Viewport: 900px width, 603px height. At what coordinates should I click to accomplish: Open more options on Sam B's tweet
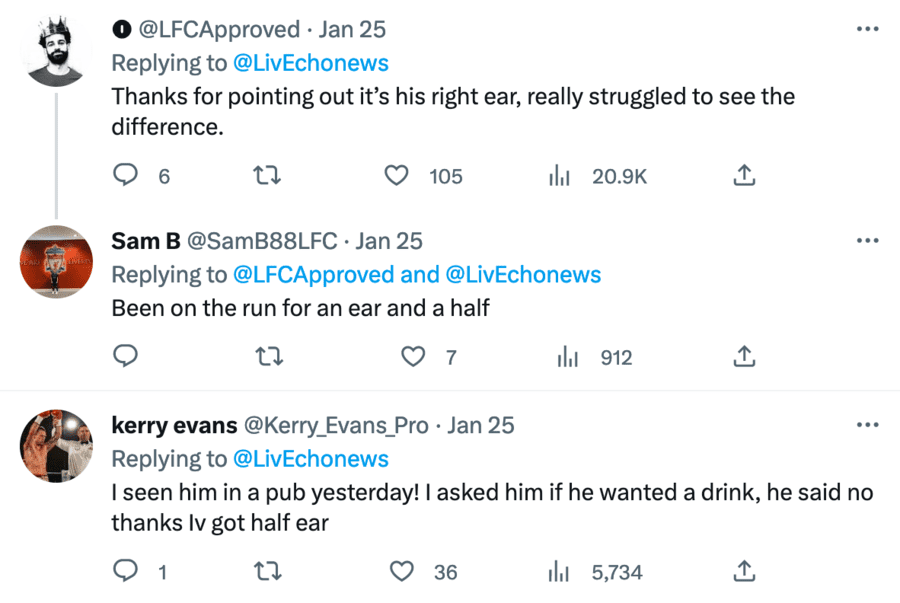[867, 241]
